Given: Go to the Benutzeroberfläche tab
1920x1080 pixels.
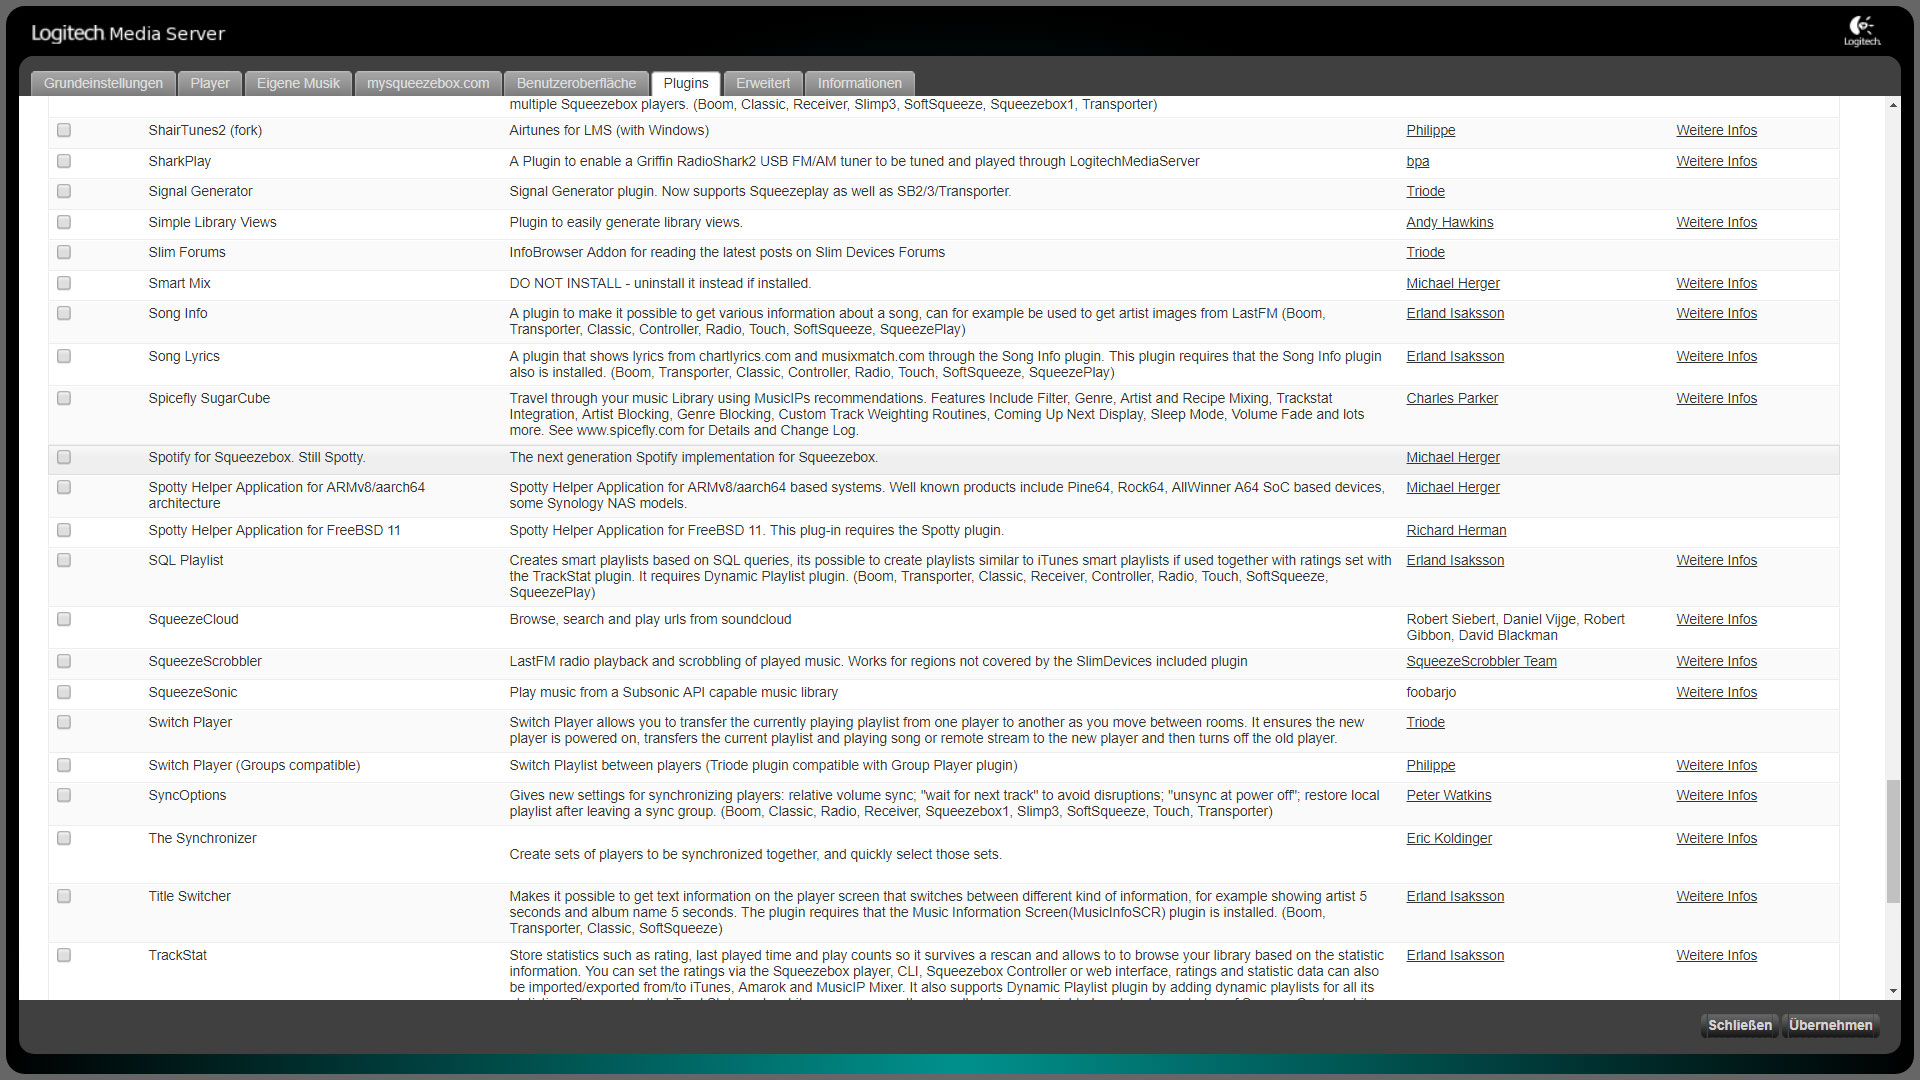Looking at the screenshot, I should 576,83.
